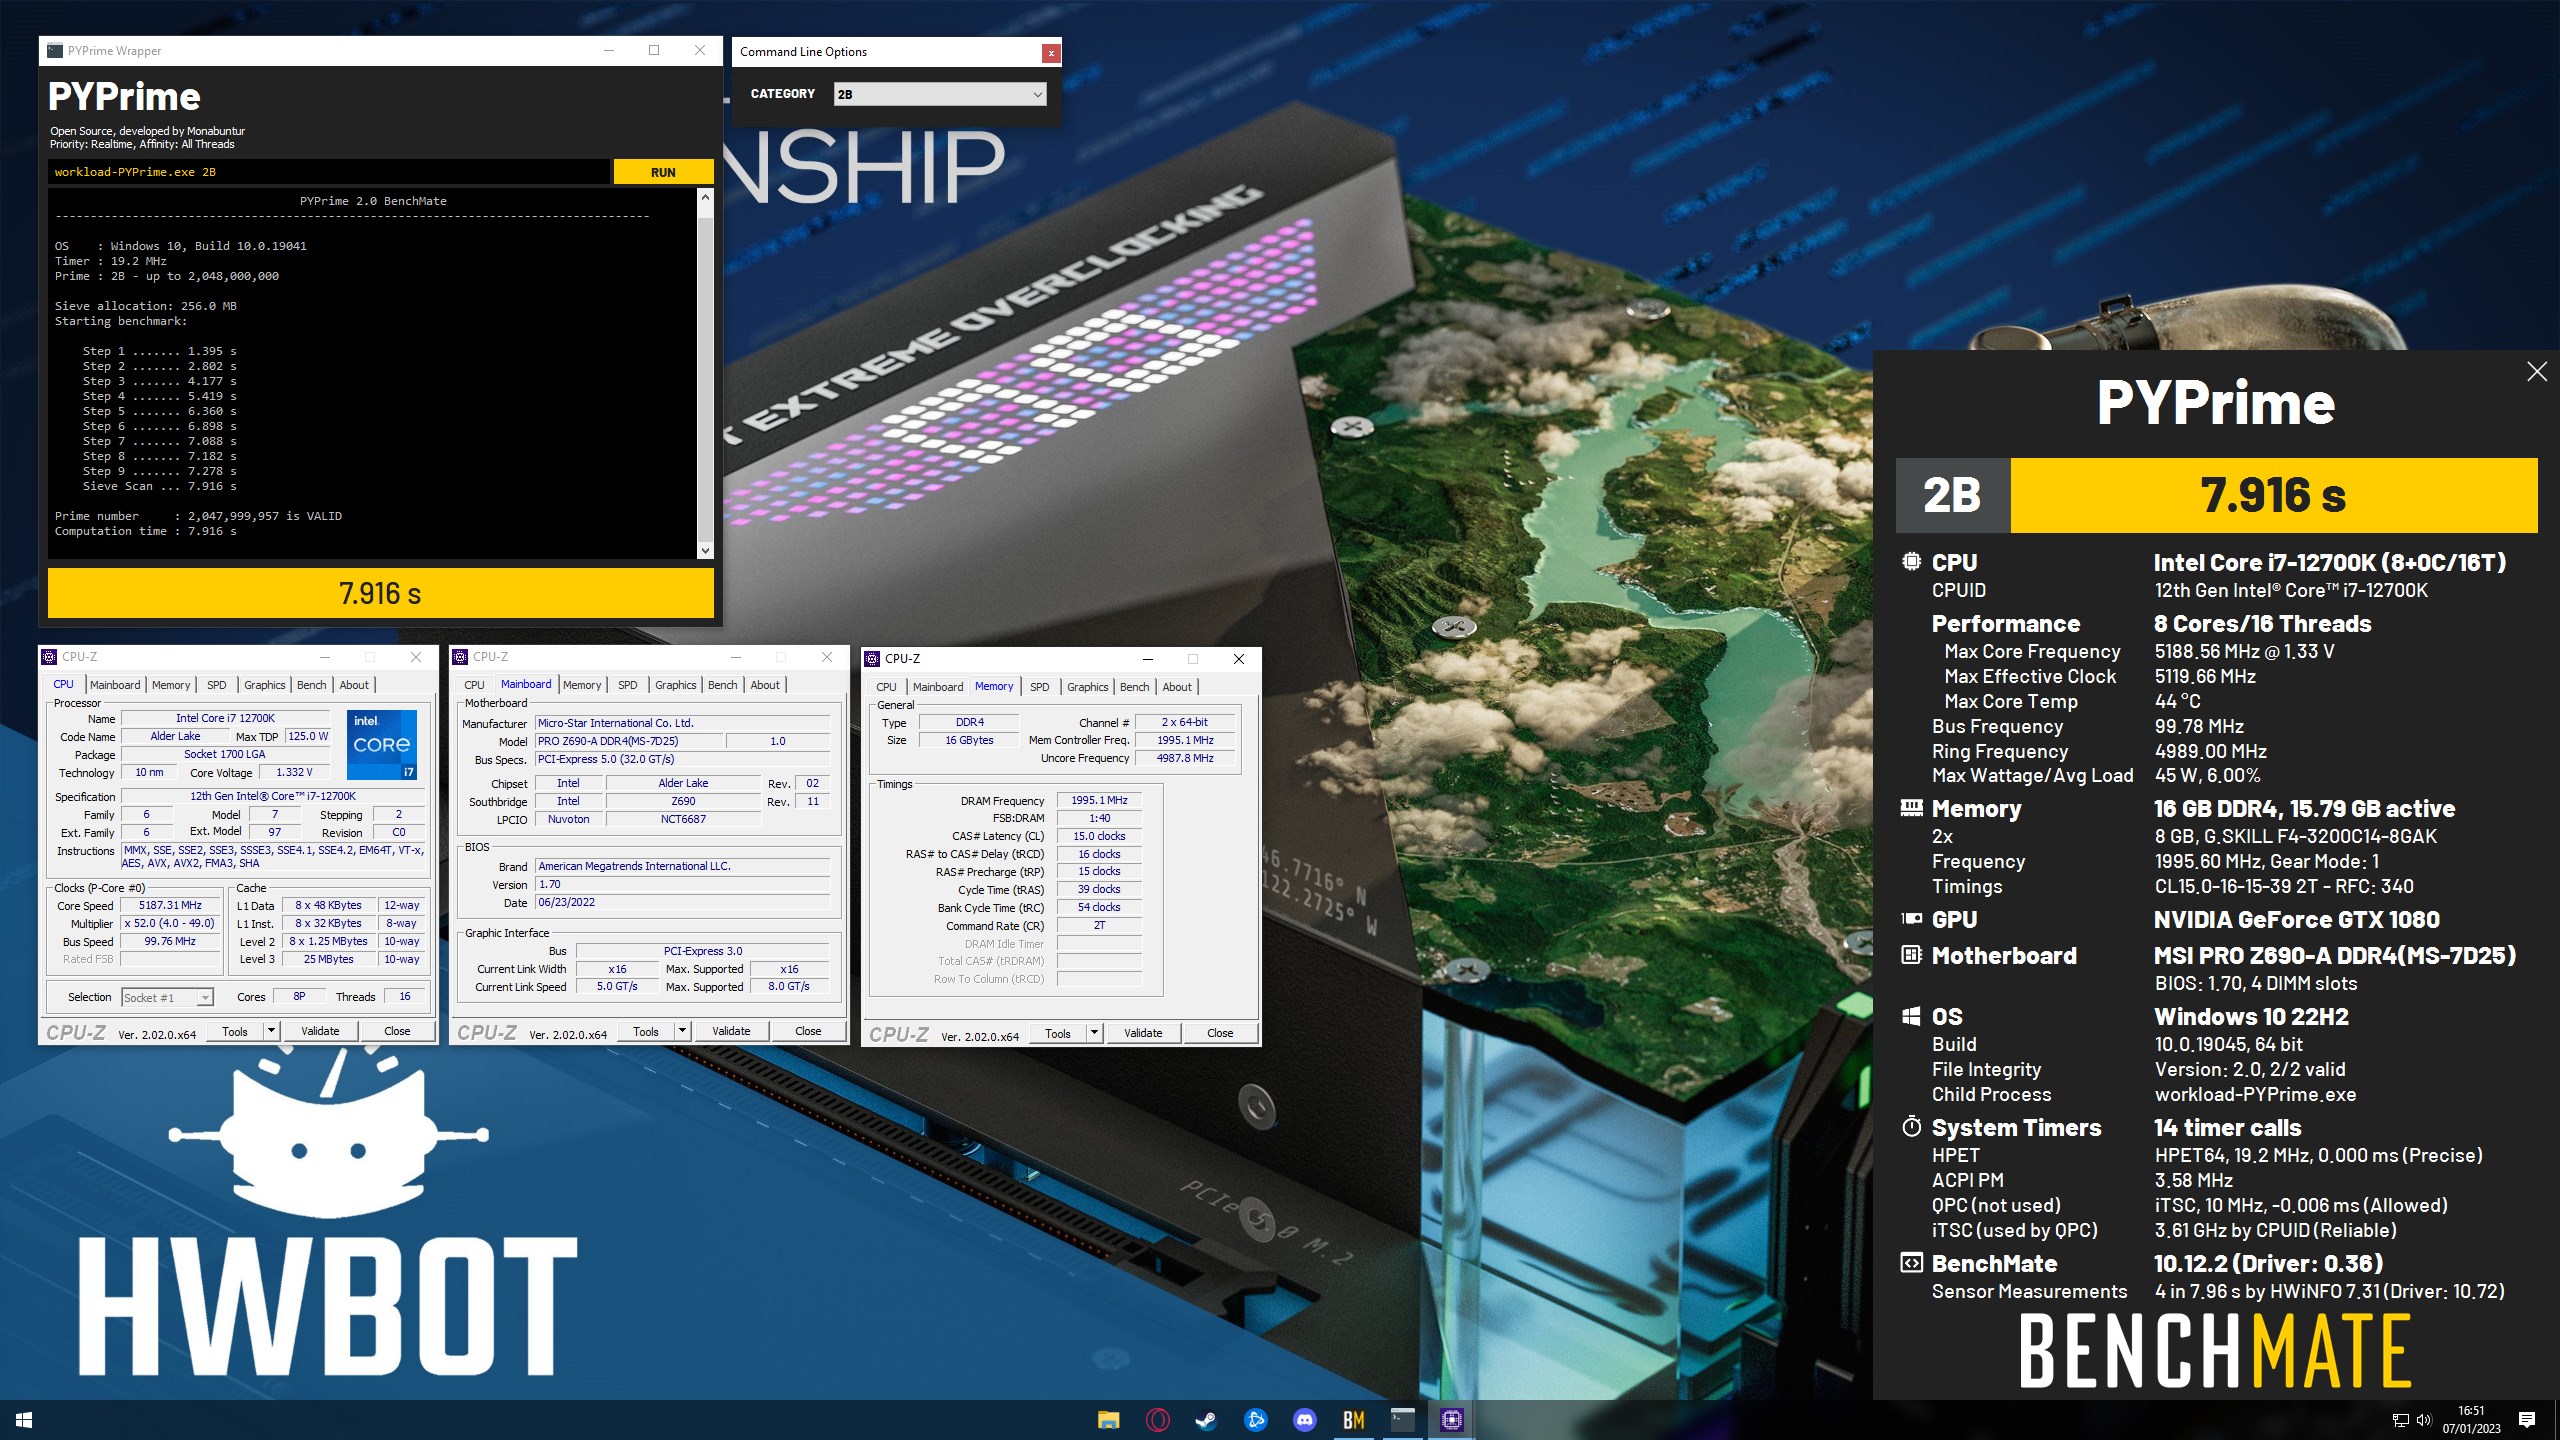
Task: Click Validate in CPU-Z Memory window
Action: tap(1143, 1033)
